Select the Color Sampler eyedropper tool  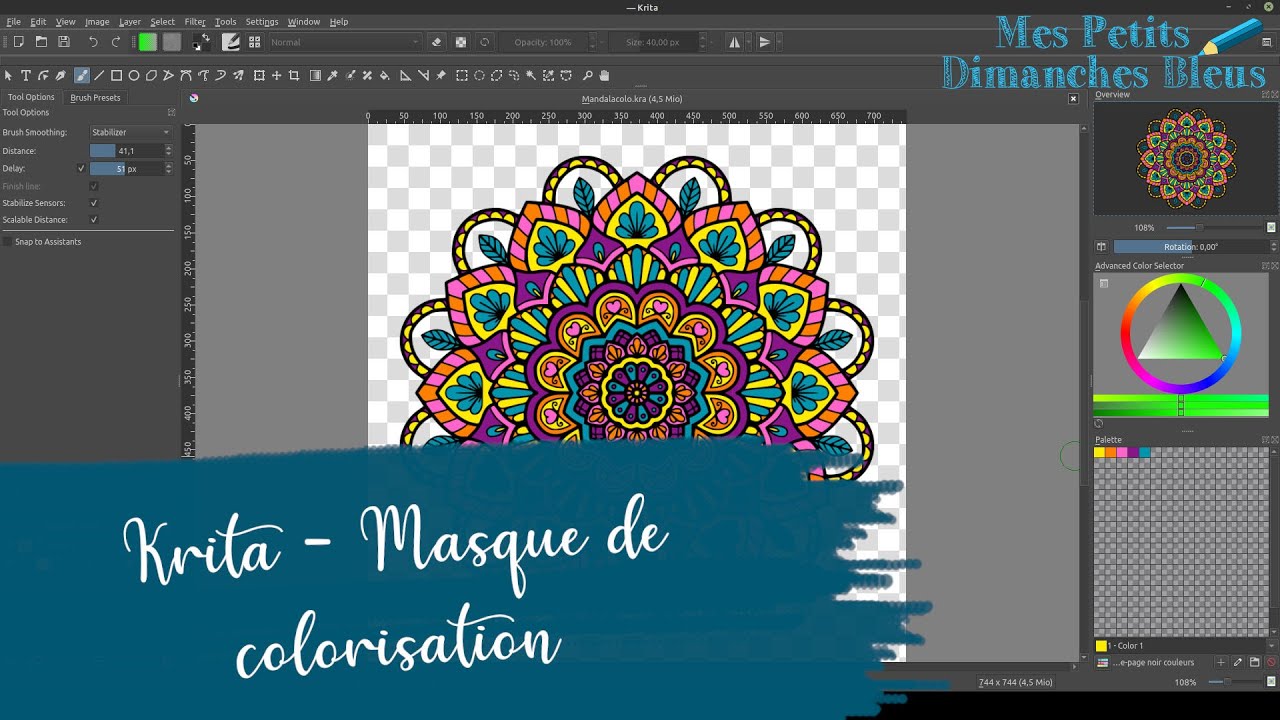point(332,75)
